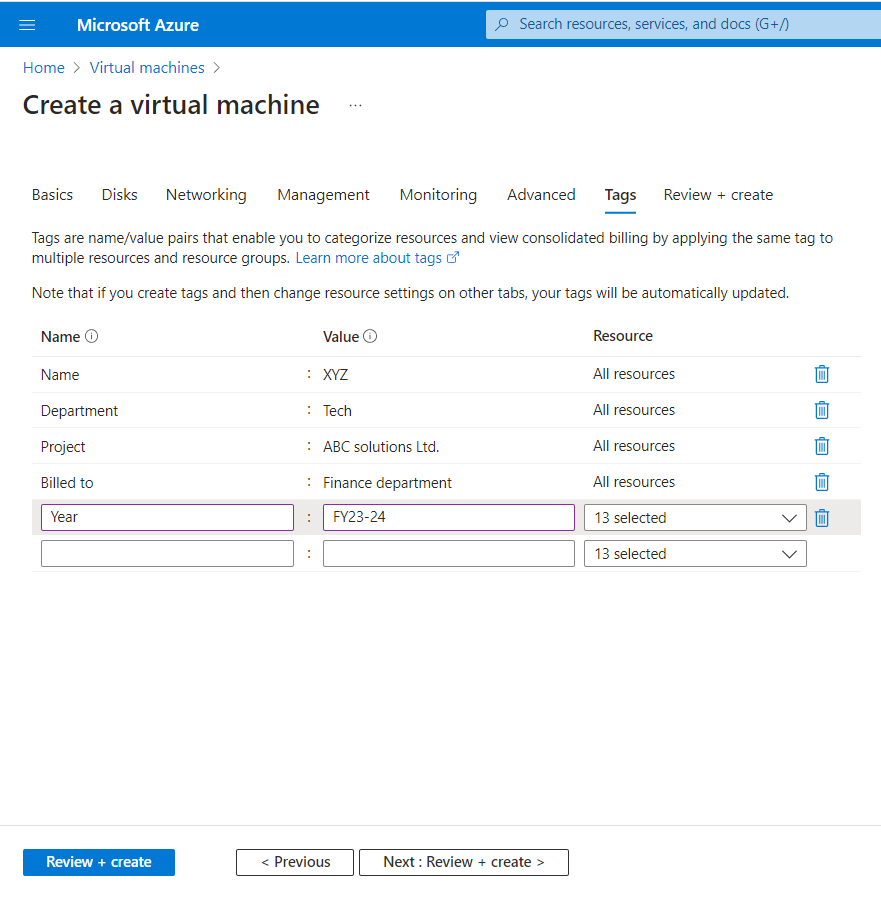
Task: Delete the Year tag row
Action: coord(821,518)
